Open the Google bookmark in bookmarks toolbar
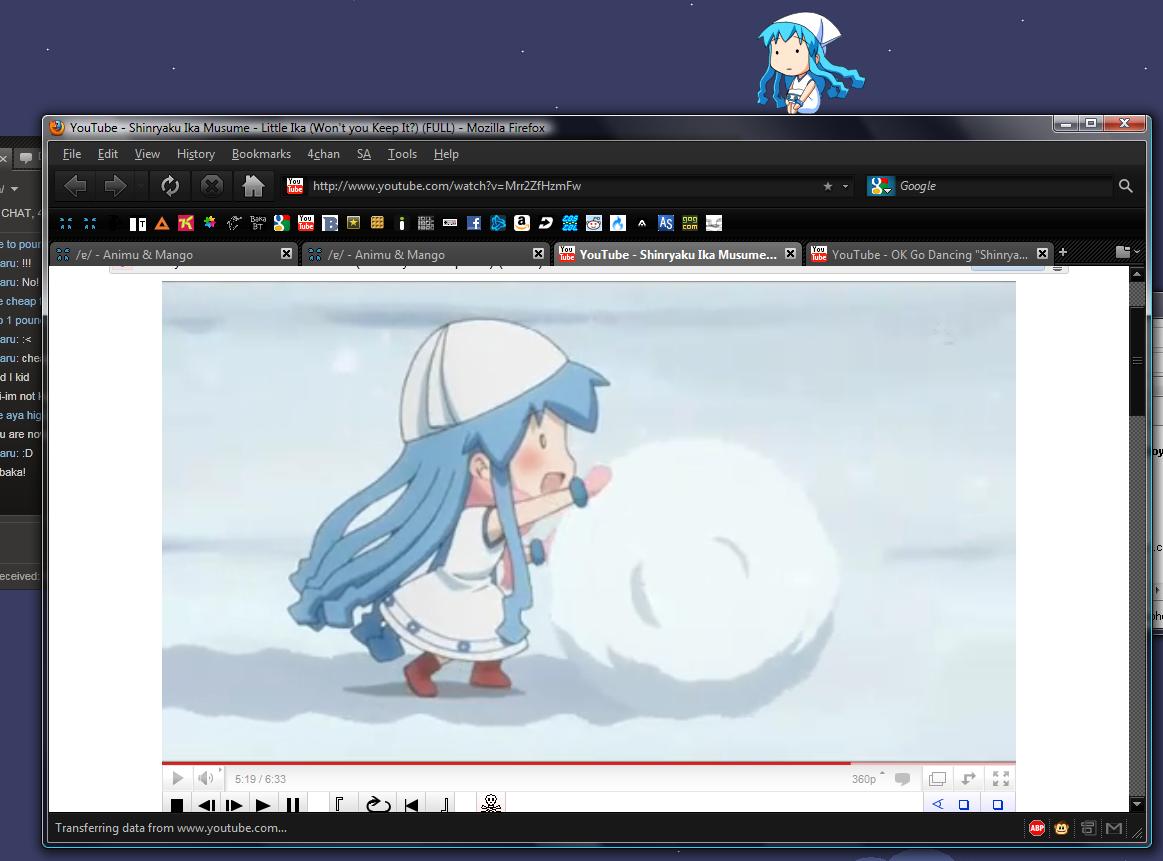 tap(281, 223)
